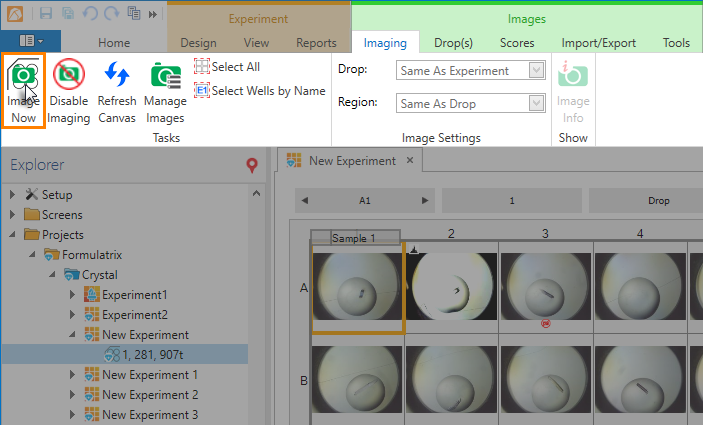Click the application logo icon
Image resolution: width=703 pixels, height=425 pixels.
click(x=15, y=14)
